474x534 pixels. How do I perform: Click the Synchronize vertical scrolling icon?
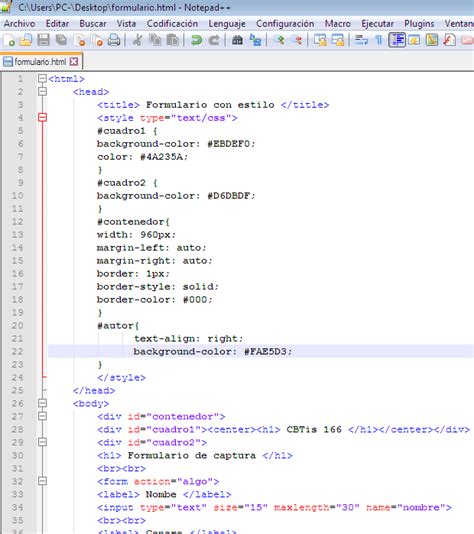(x=320, y=40)
